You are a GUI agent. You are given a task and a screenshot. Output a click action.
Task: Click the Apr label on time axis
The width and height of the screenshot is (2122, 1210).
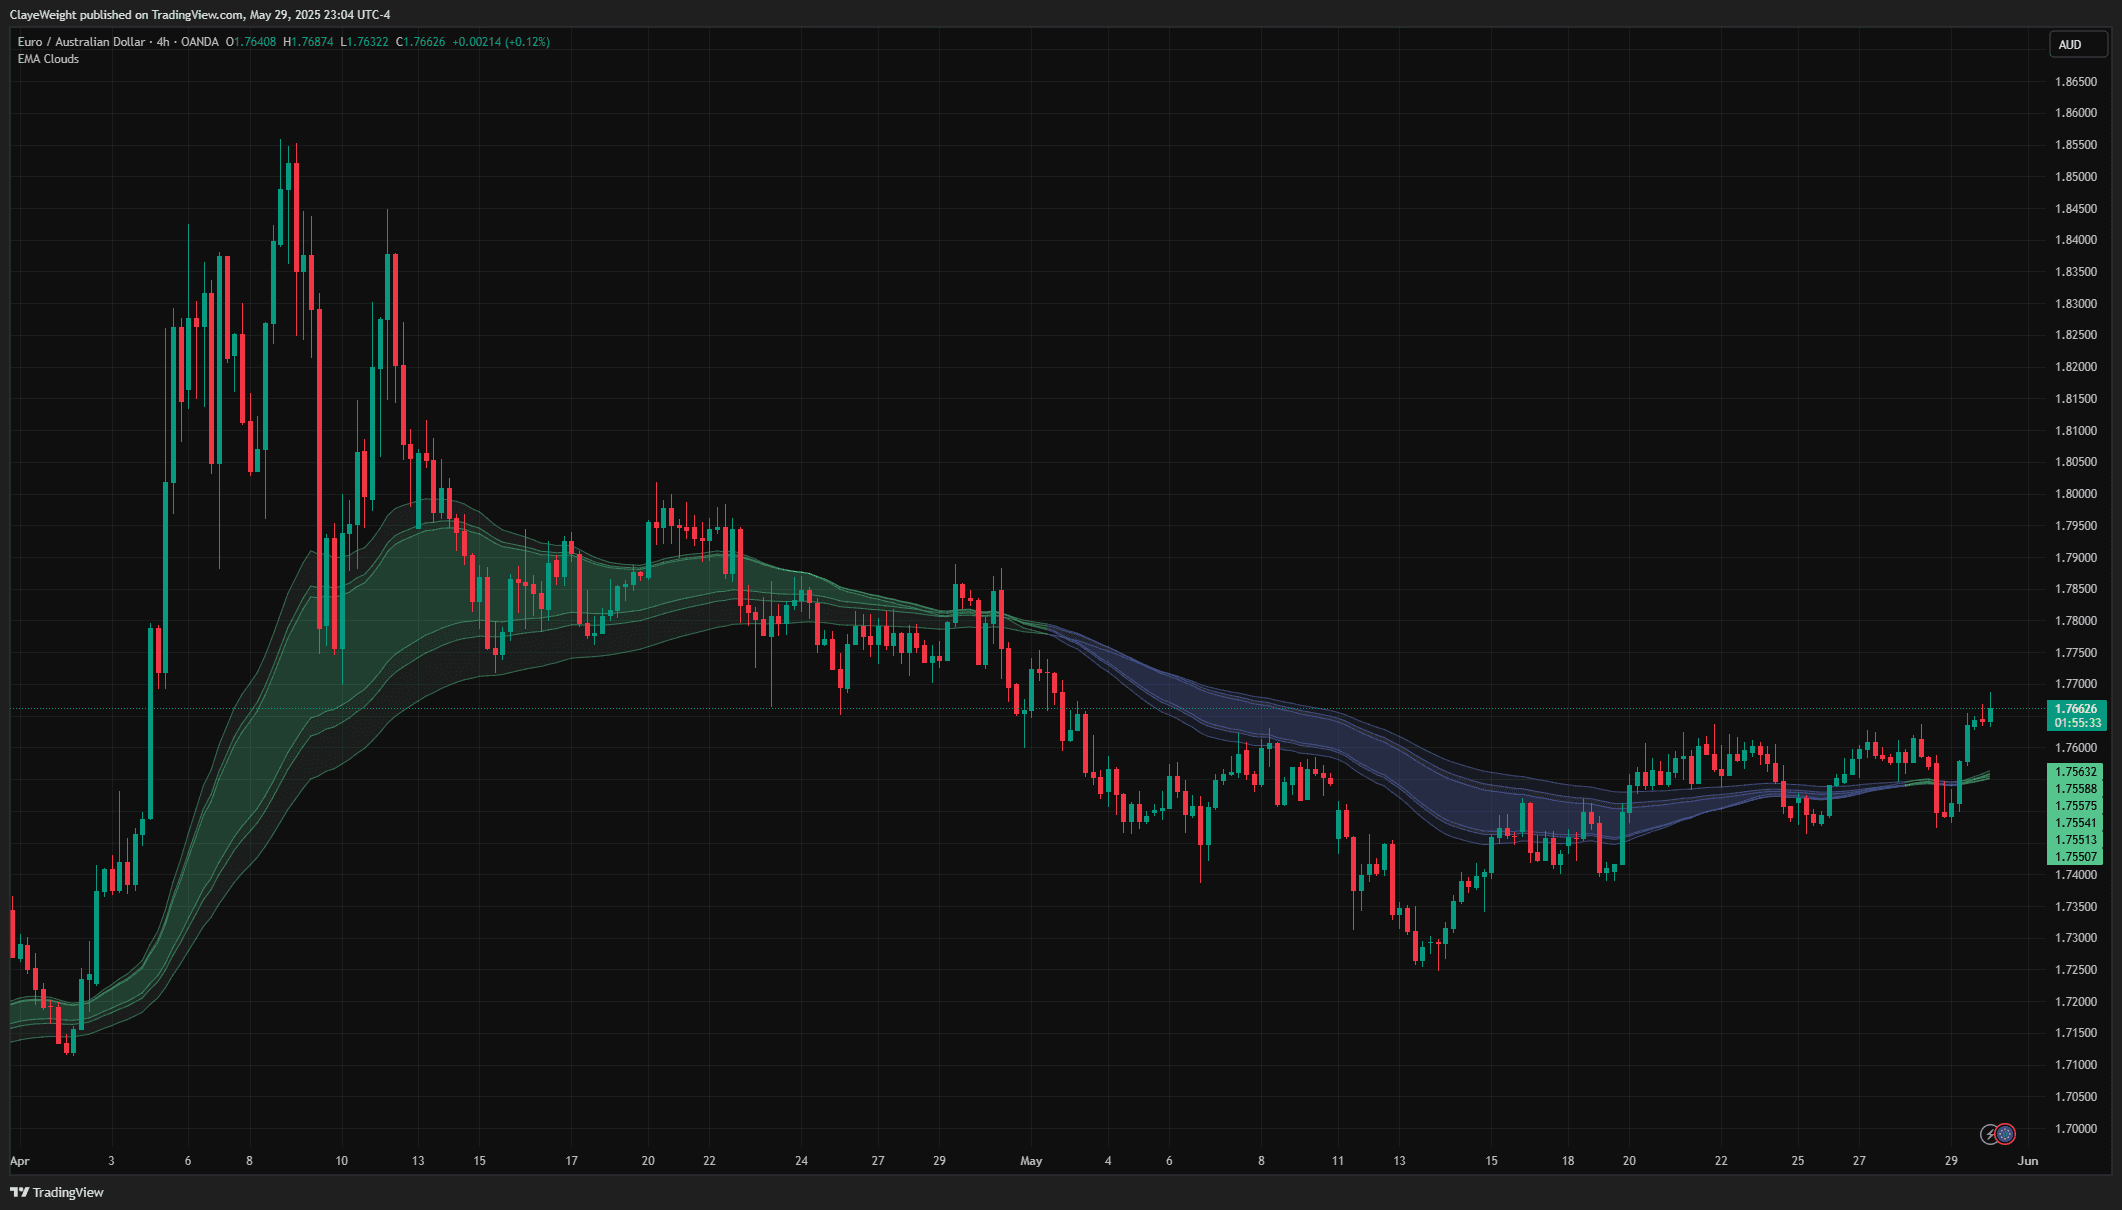click(x=20, y=1161)
